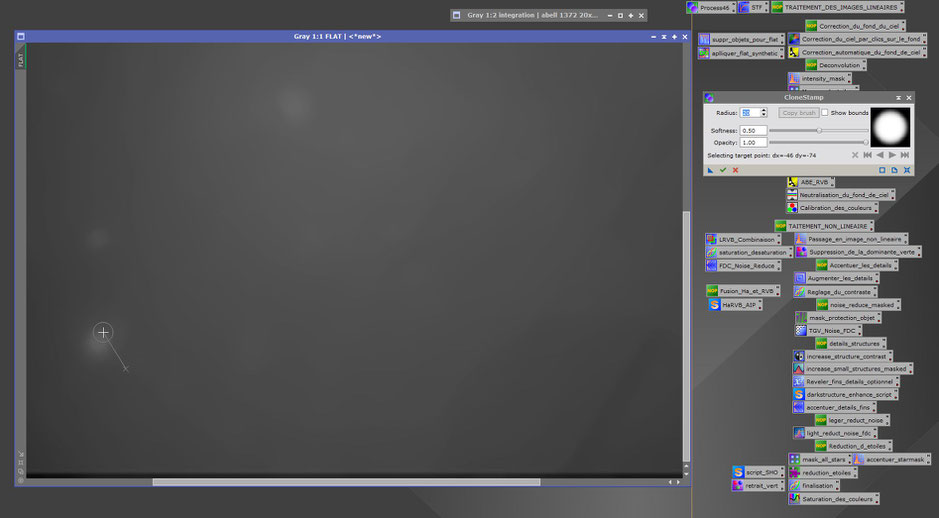The image size is (939, 518).
Task: Click the Softness value field
Action: click(753, 130)
